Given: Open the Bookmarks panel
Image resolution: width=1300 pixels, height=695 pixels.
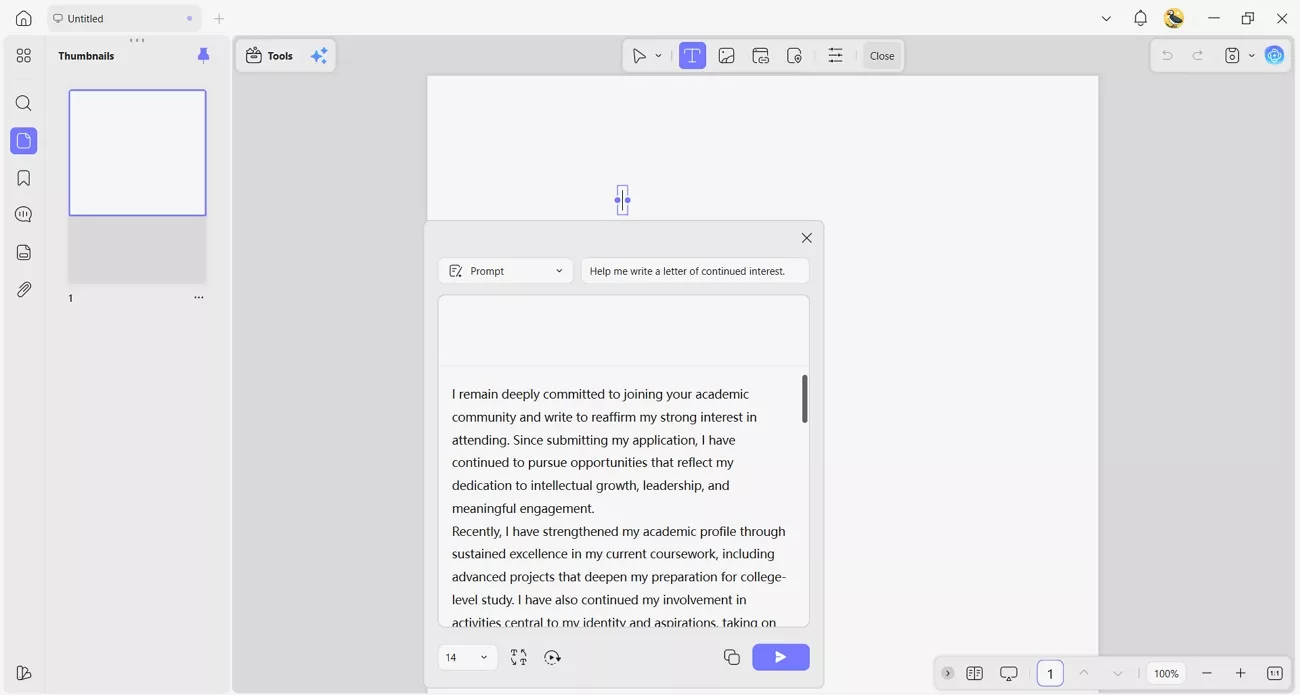Looking at the screenshot, I should [24, 177].
